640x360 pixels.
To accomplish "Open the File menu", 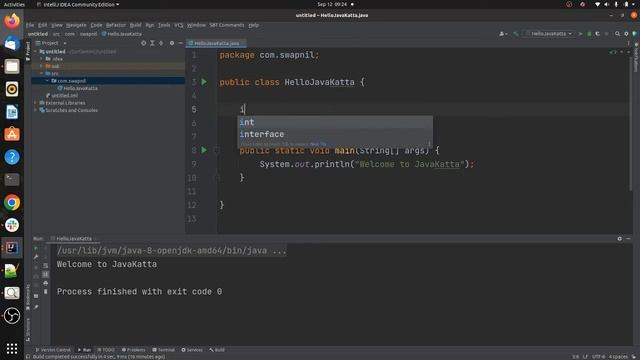I will [30, 25].
